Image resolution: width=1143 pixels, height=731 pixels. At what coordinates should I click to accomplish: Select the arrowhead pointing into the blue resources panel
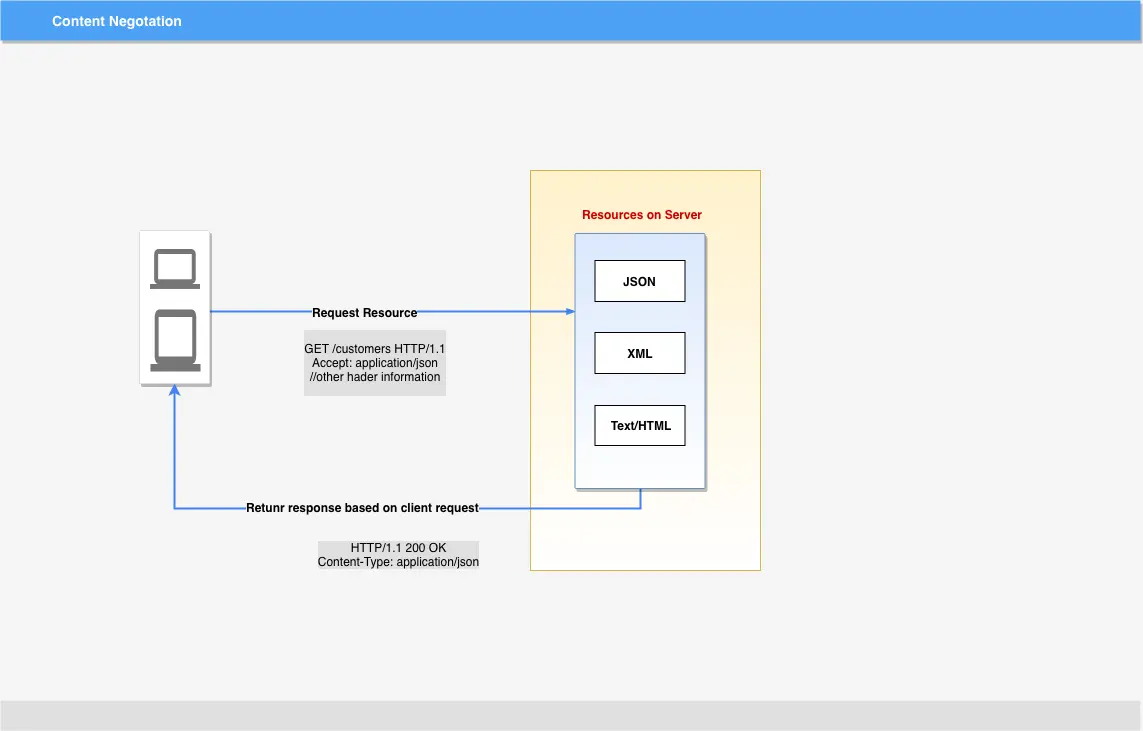coord(570,311)
